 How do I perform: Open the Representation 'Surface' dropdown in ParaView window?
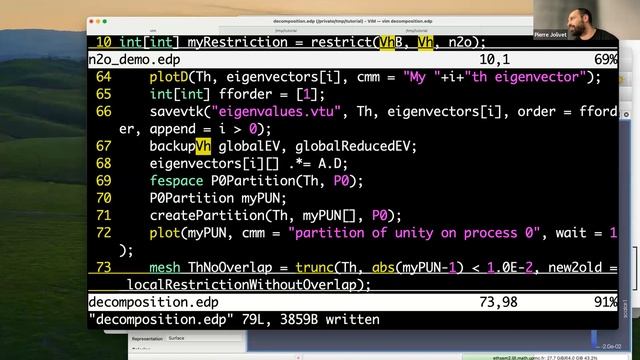point(204,338)
